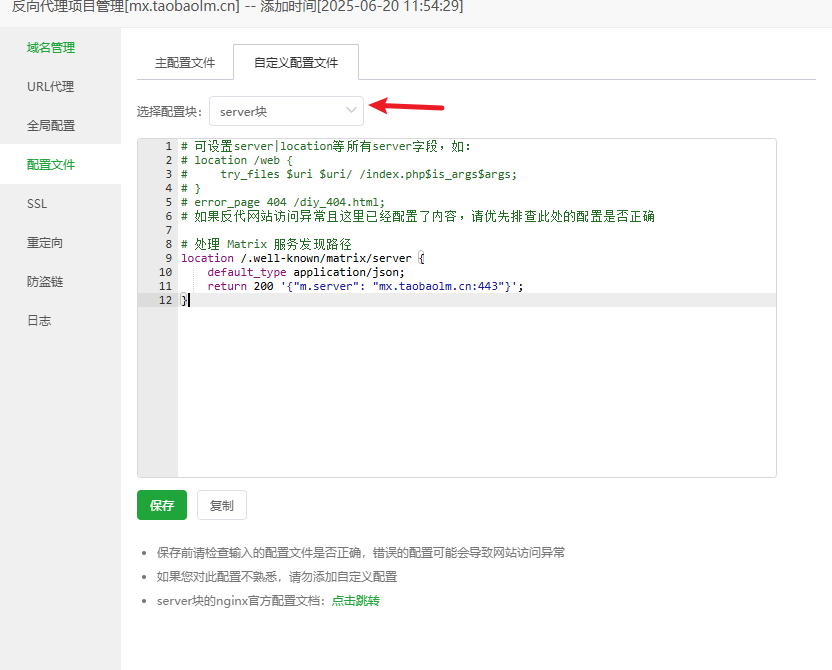The image size is (832, 670).
Task: Switch to 主配置文件 tab
Action: (x=185, y=62)
